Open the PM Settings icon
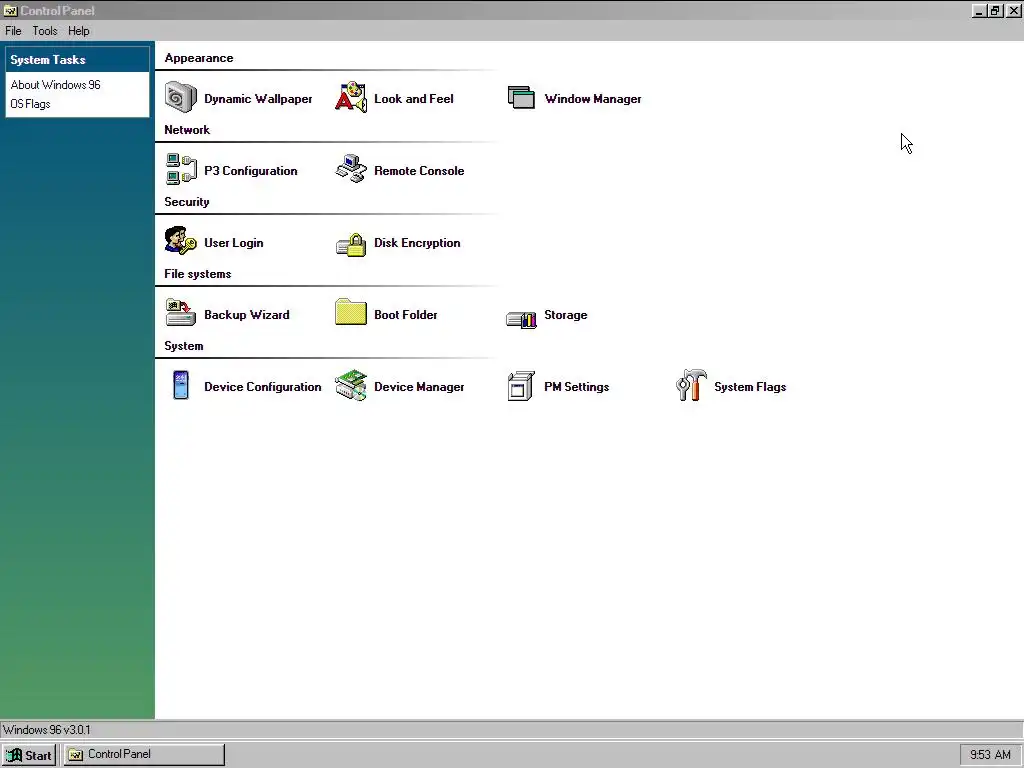 pos(521,386)
